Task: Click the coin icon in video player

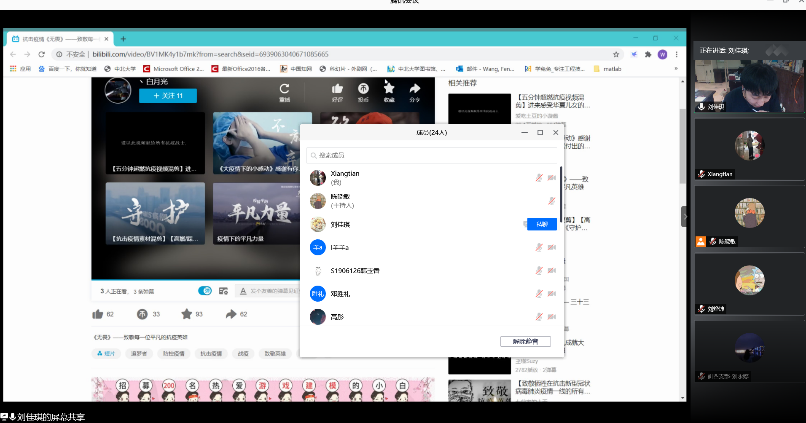Action: [x=363, y=91]
